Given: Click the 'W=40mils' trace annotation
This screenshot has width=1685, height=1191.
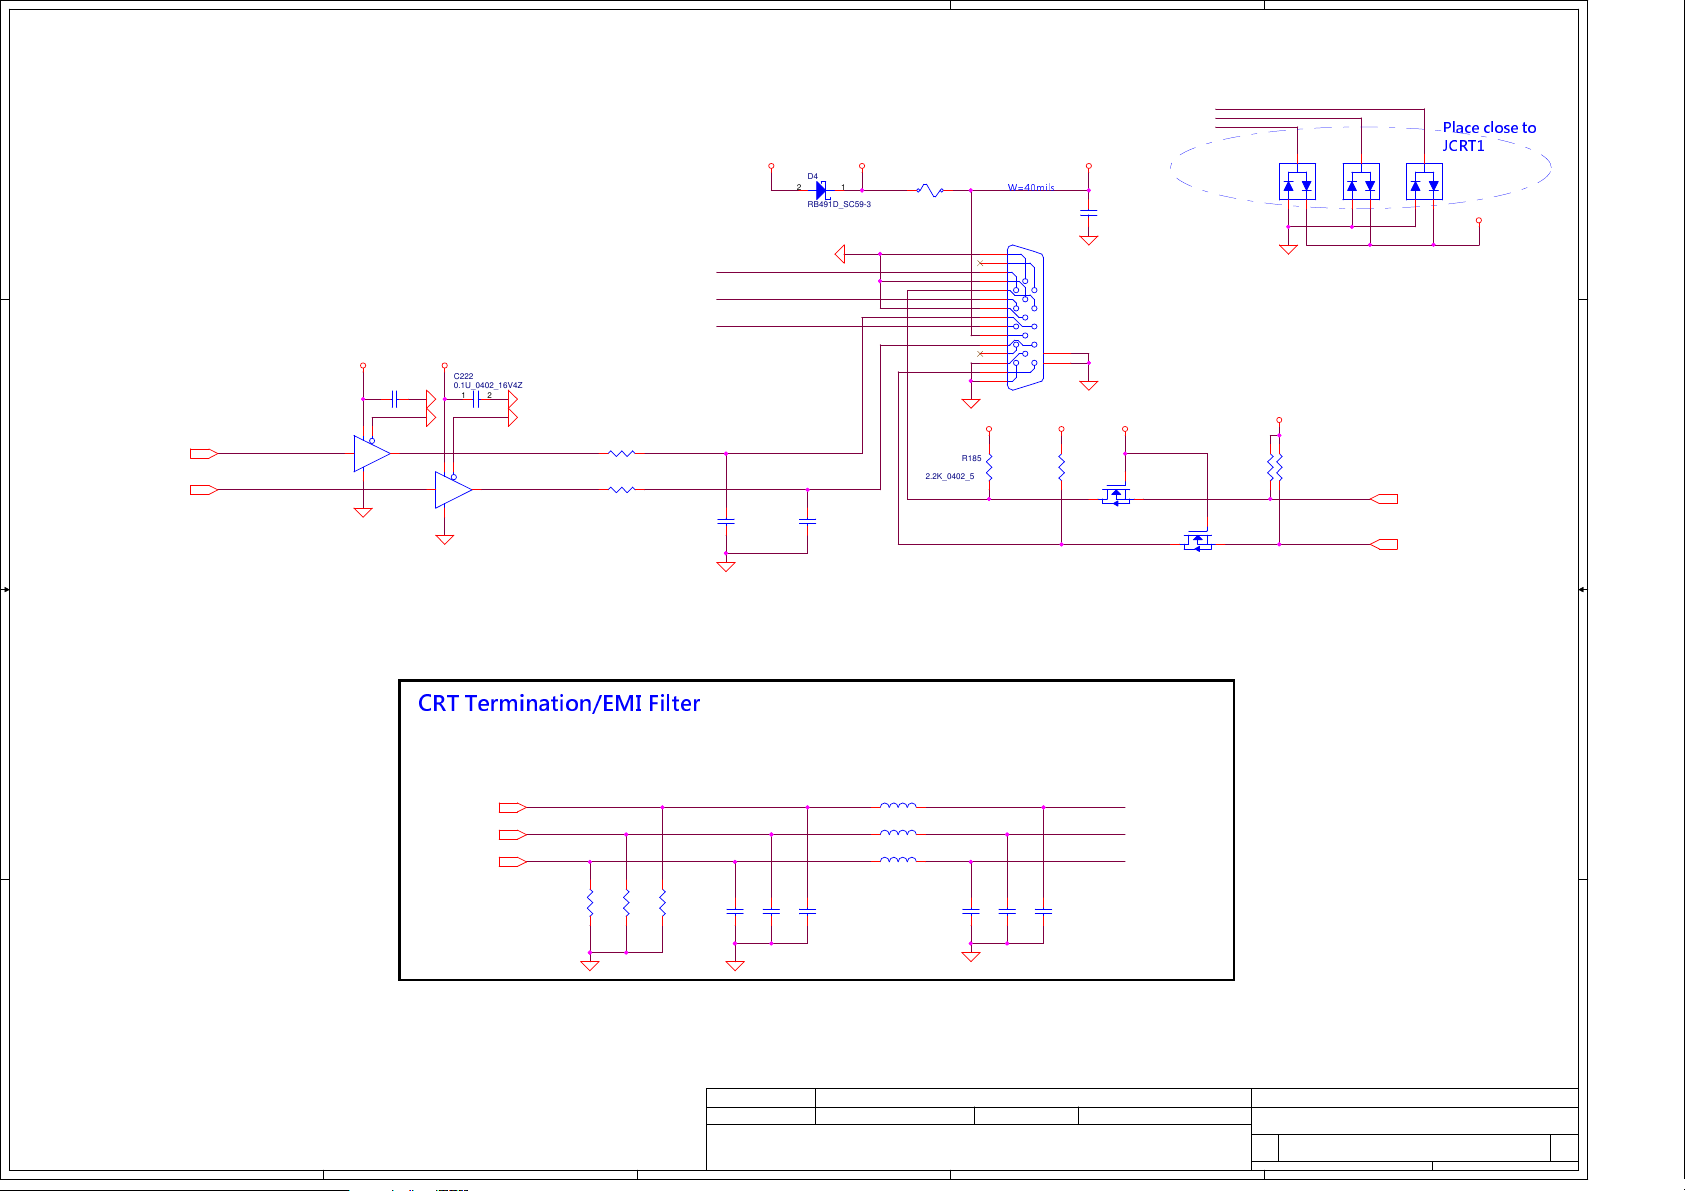Looking at the screenshot, I should [1031, 188].
